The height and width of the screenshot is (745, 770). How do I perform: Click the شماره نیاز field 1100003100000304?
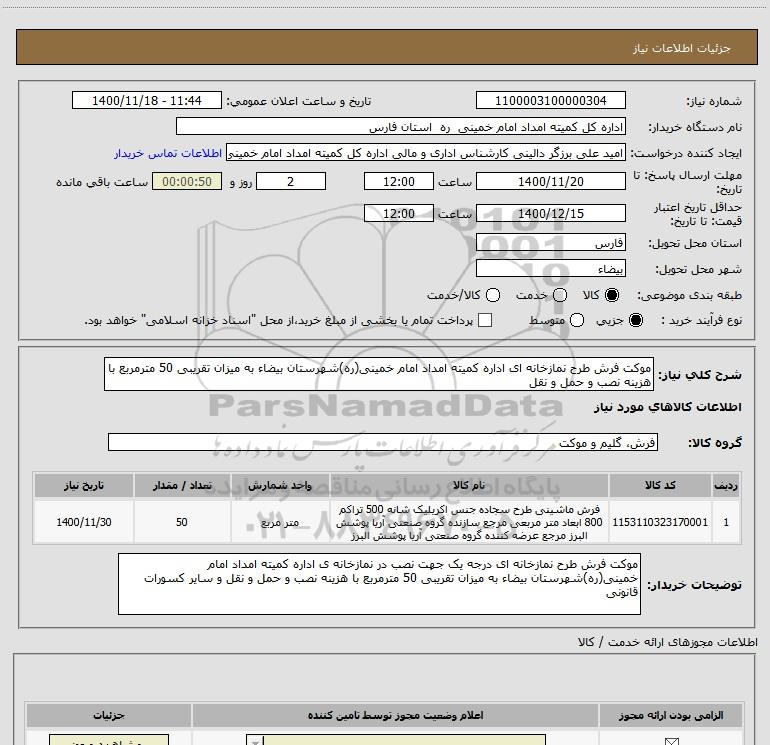(550, 101)
